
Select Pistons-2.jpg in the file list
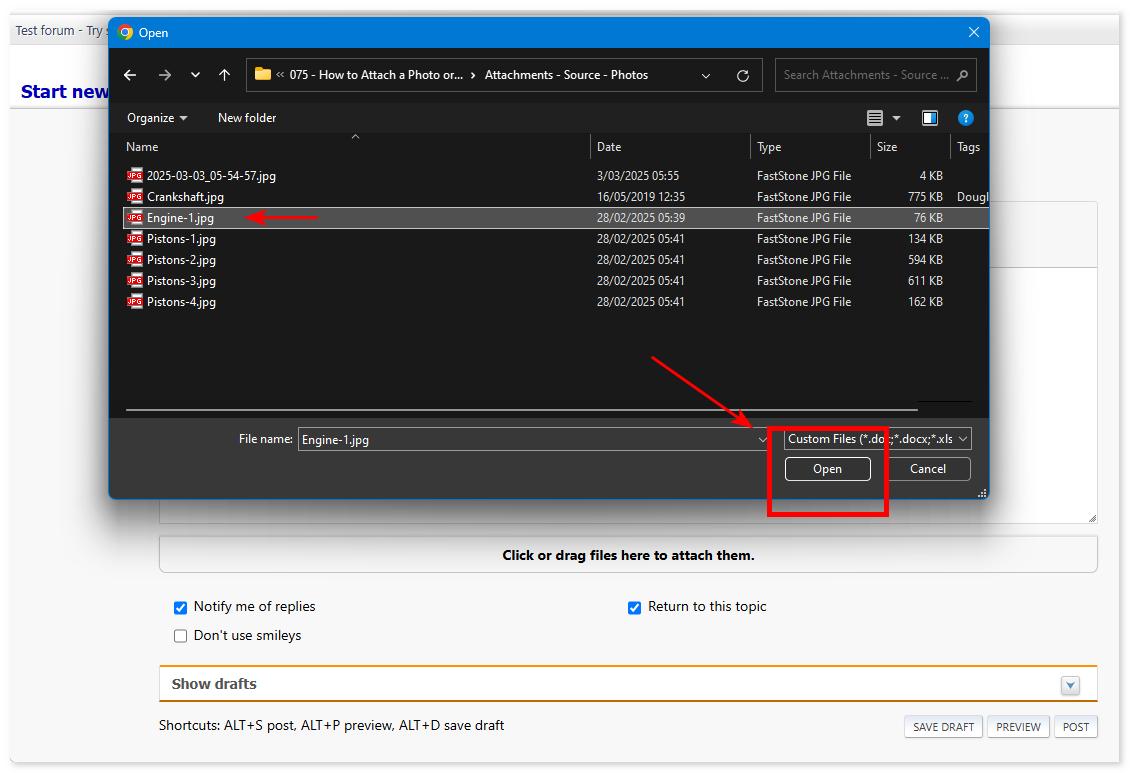pos(181,259)
